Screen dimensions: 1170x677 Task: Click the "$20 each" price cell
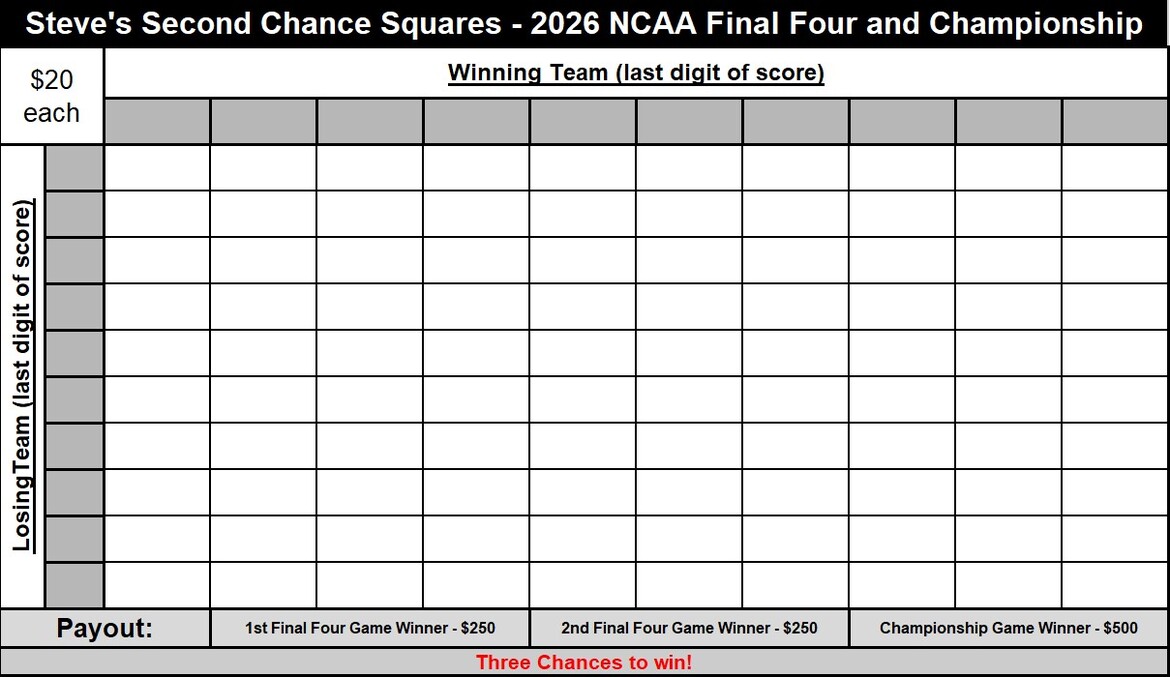(52, 97)
